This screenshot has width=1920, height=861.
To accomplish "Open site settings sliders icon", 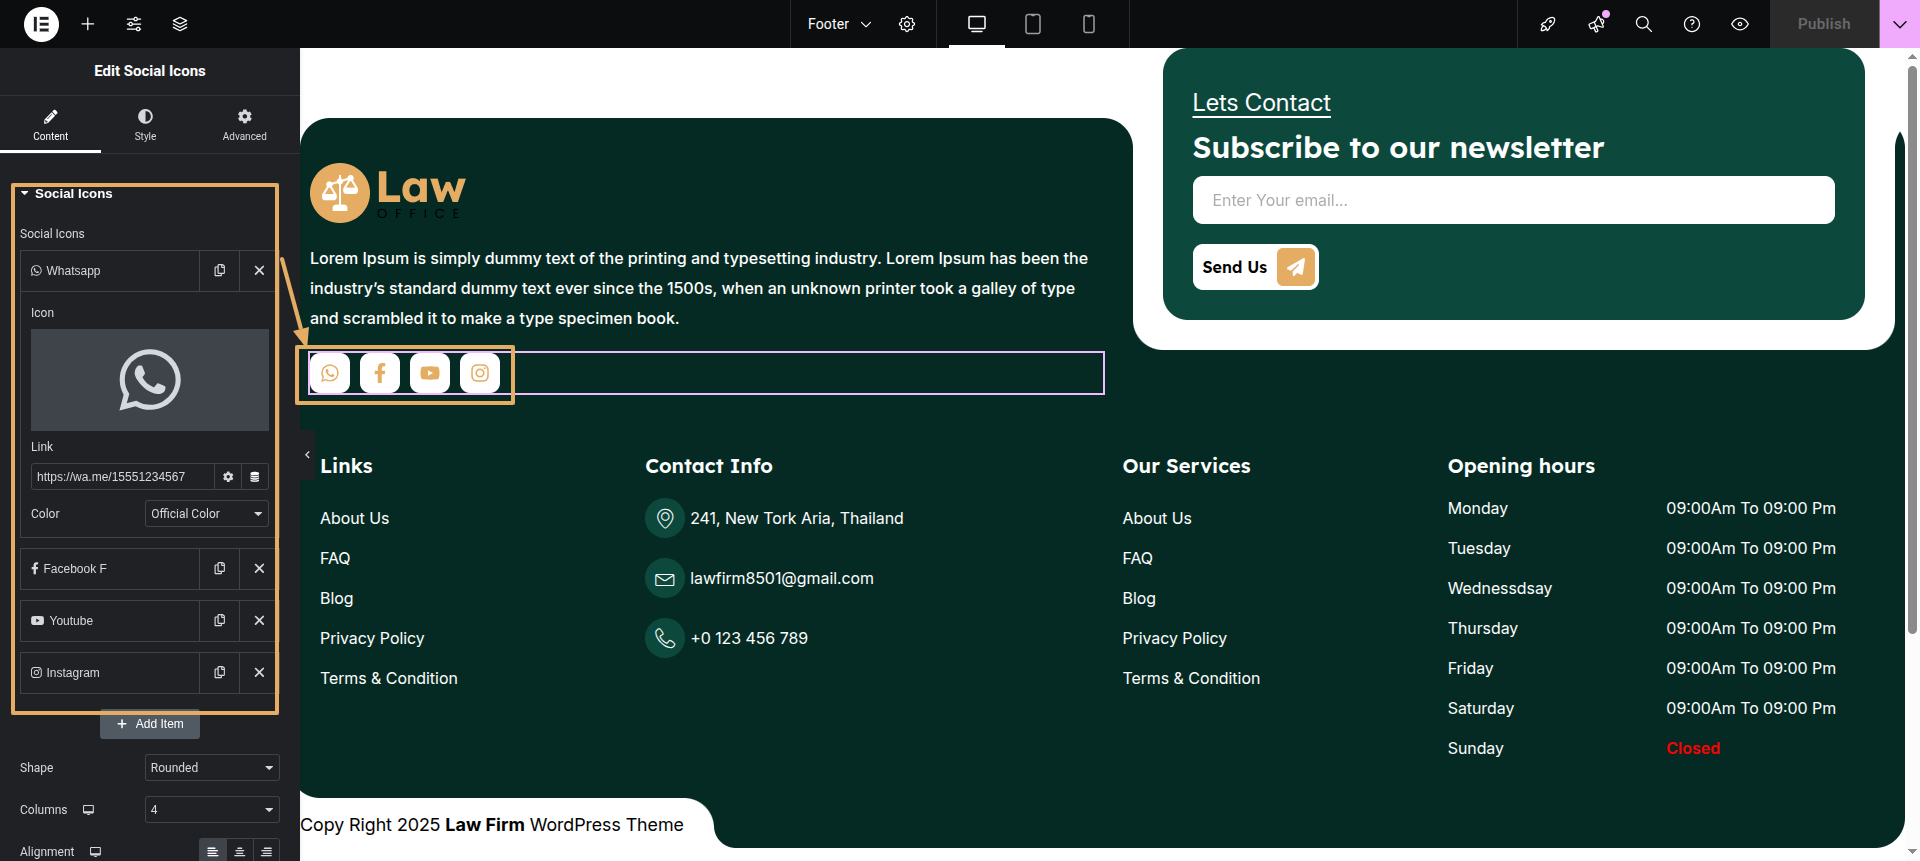I will pos(134,24).
